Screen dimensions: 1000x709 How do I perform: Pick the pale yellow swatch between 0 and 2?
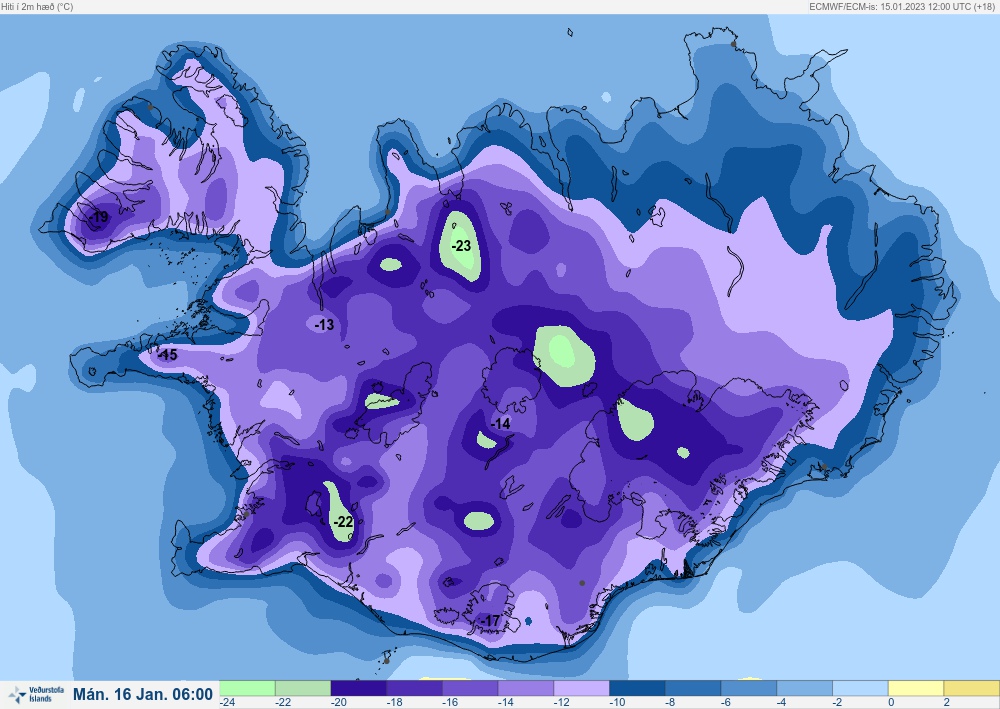click(916, 688)
